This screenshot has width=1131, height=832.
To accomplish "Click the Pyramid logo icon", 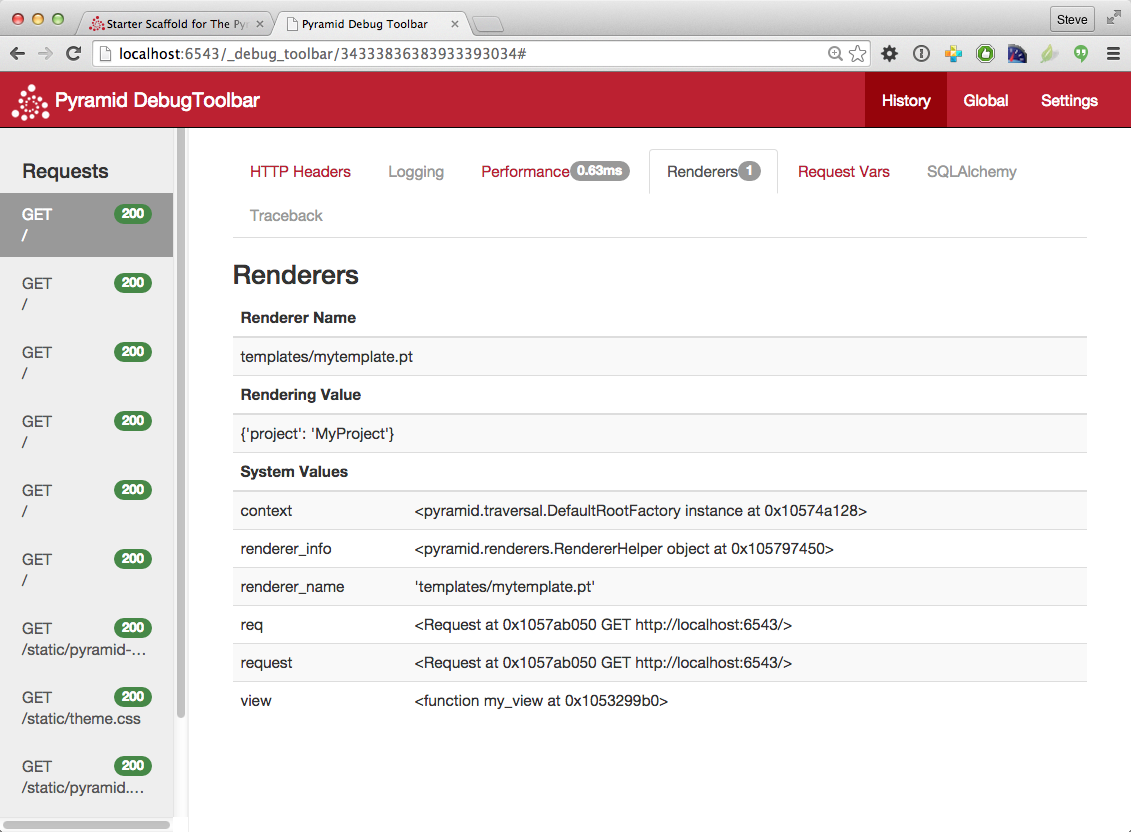I will tap(30, 101).
